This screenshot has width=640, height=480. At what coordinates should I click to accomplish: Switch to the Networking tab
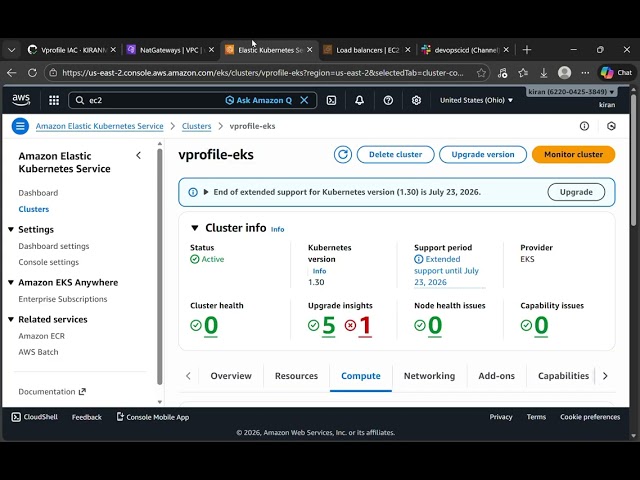[x=429, y=376]
